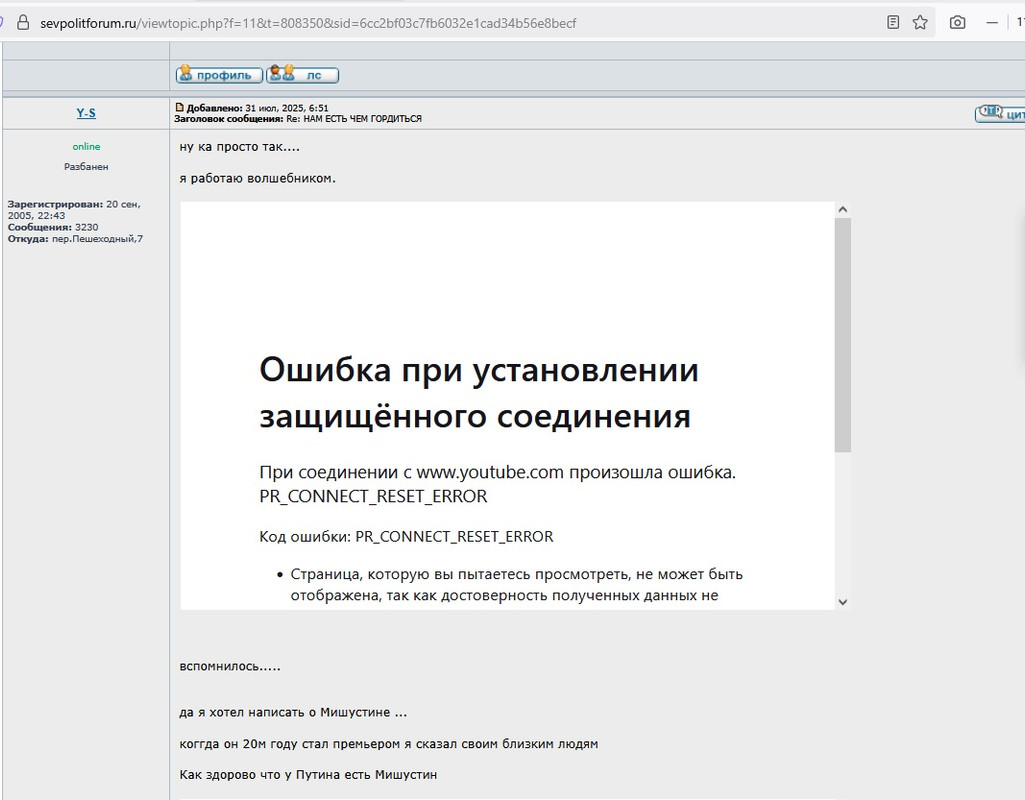Viewport: 1025px width, 800px height.
Task: Click the quote (цит) button on post
Action: [1000, 114]
